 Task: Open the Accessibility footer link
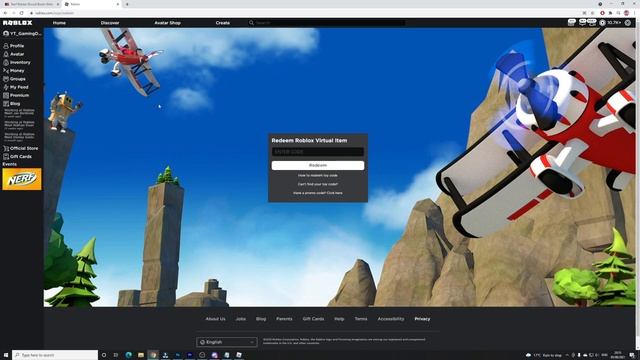(391, 319)
